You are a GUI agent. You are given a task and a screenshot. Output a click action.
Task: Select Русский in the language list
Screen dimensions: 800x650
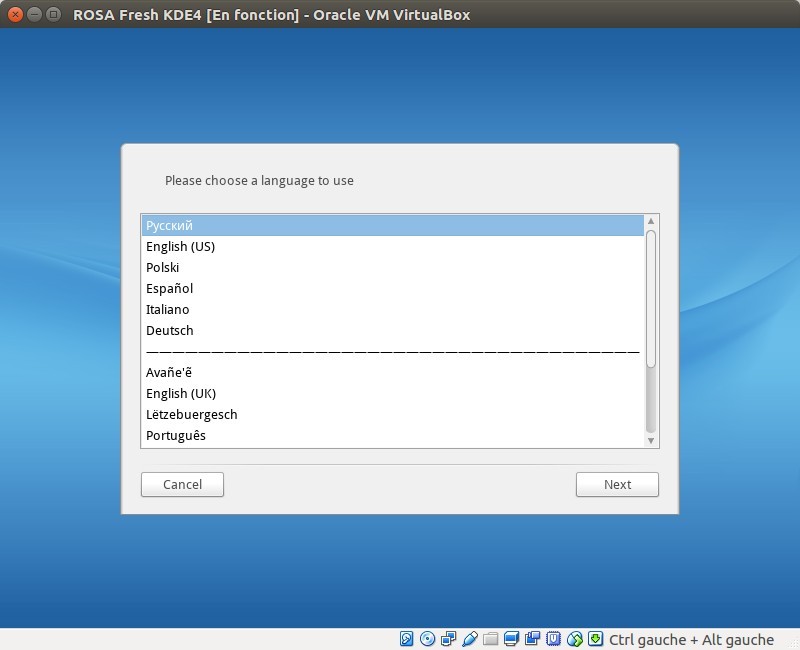tap(392, 225)
